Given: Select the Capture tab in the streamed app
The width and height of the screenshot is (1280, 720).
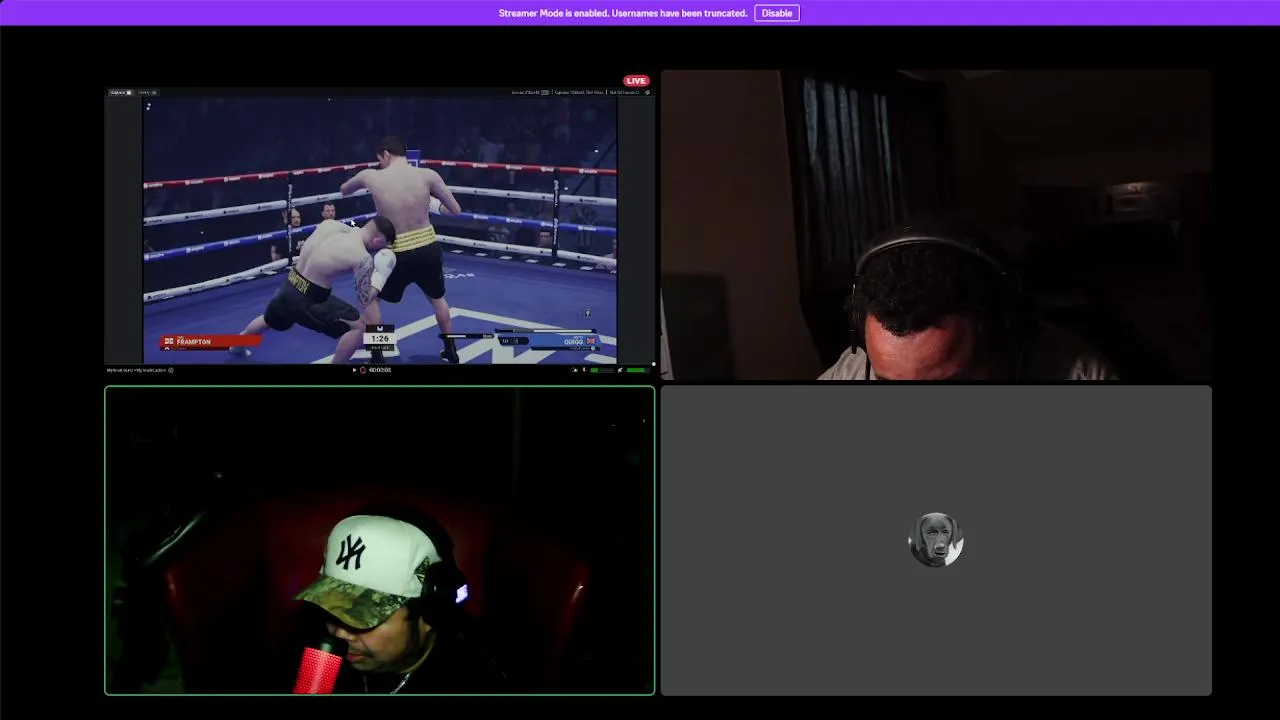Looking at the screenshot, I should (x=120, y=92).
